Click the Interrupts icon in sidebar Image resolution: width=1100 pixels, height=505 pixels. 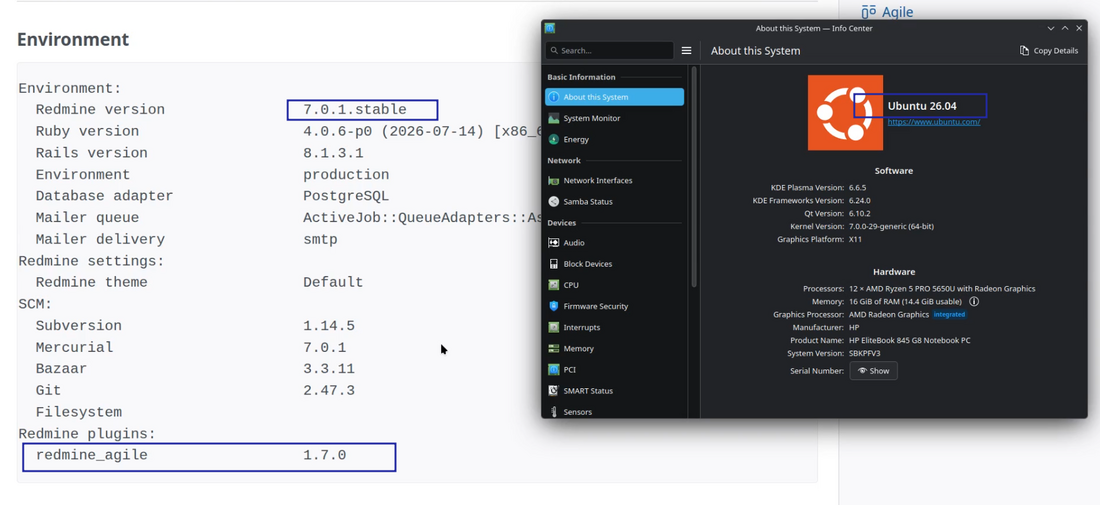pyautogui.click(x=554, y=327)
